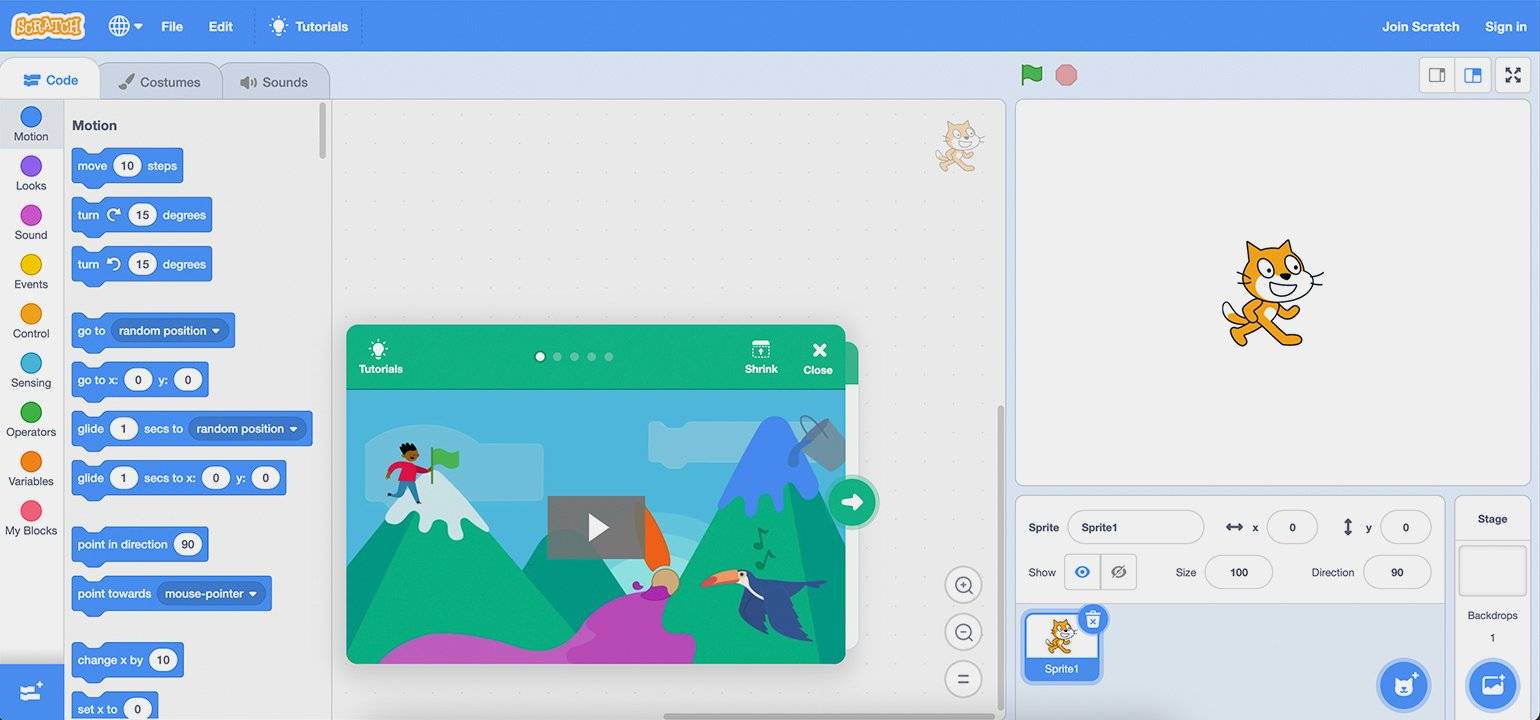This screenshot has width=1540, height=720.
Task: Close the tutorial card
Action: coord(818,358)
